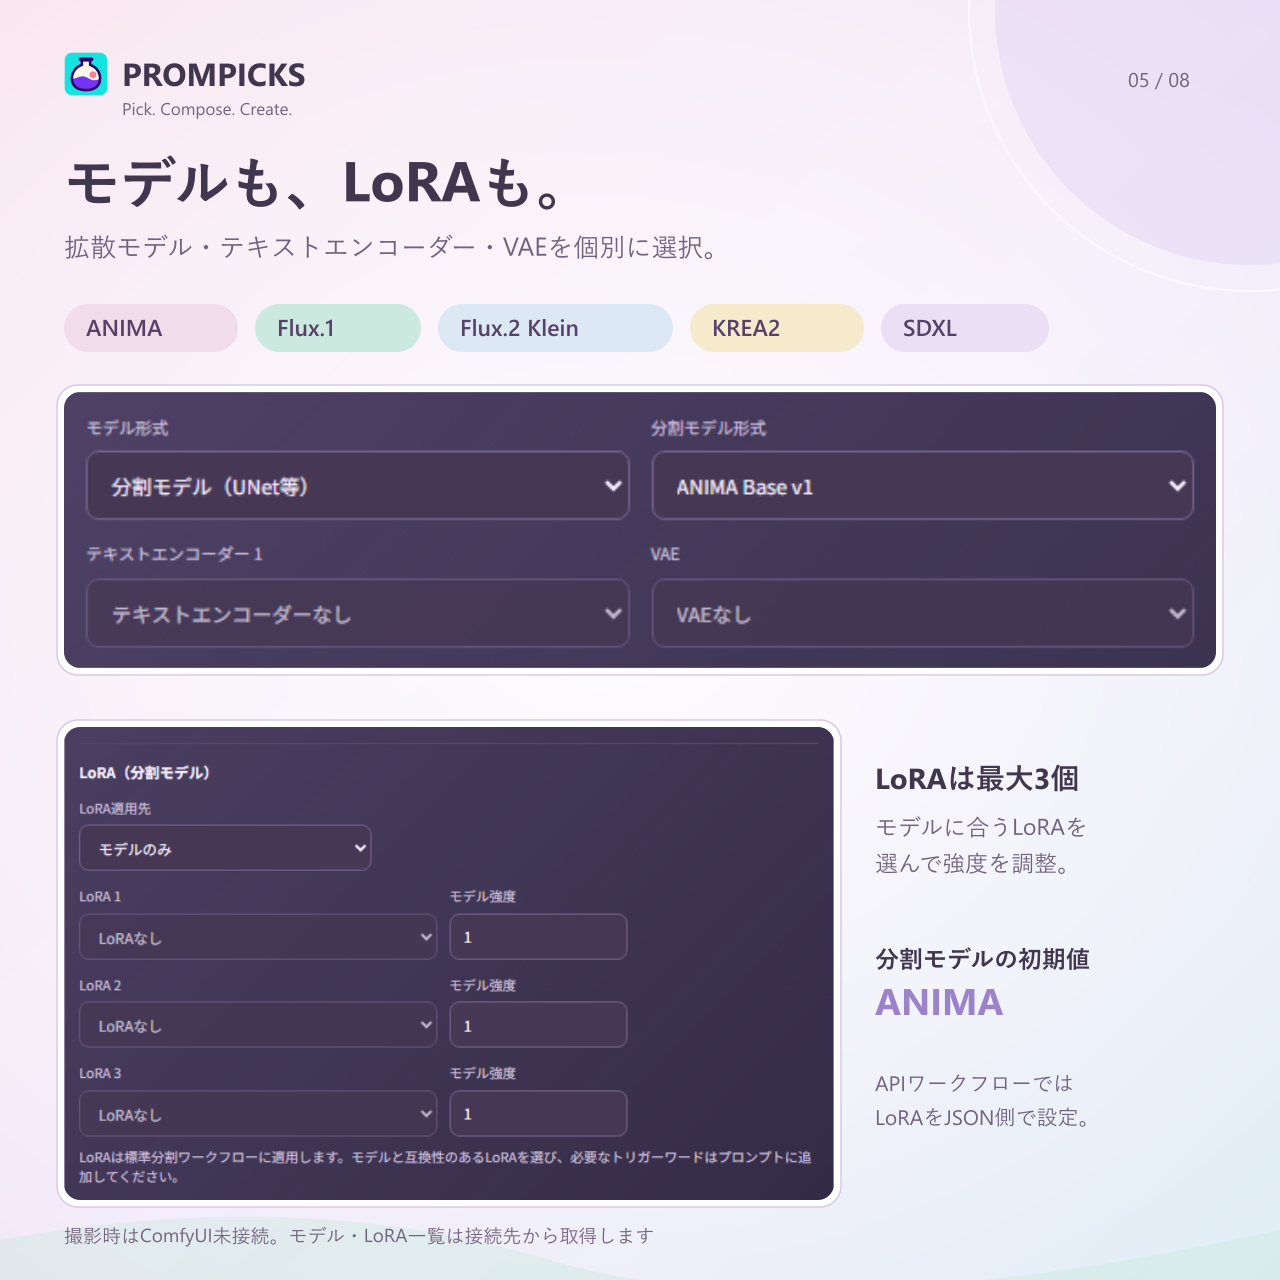Select the Flux.1 model tag
Viewport: 1280px width, 1280px height.
click(338, 328)
